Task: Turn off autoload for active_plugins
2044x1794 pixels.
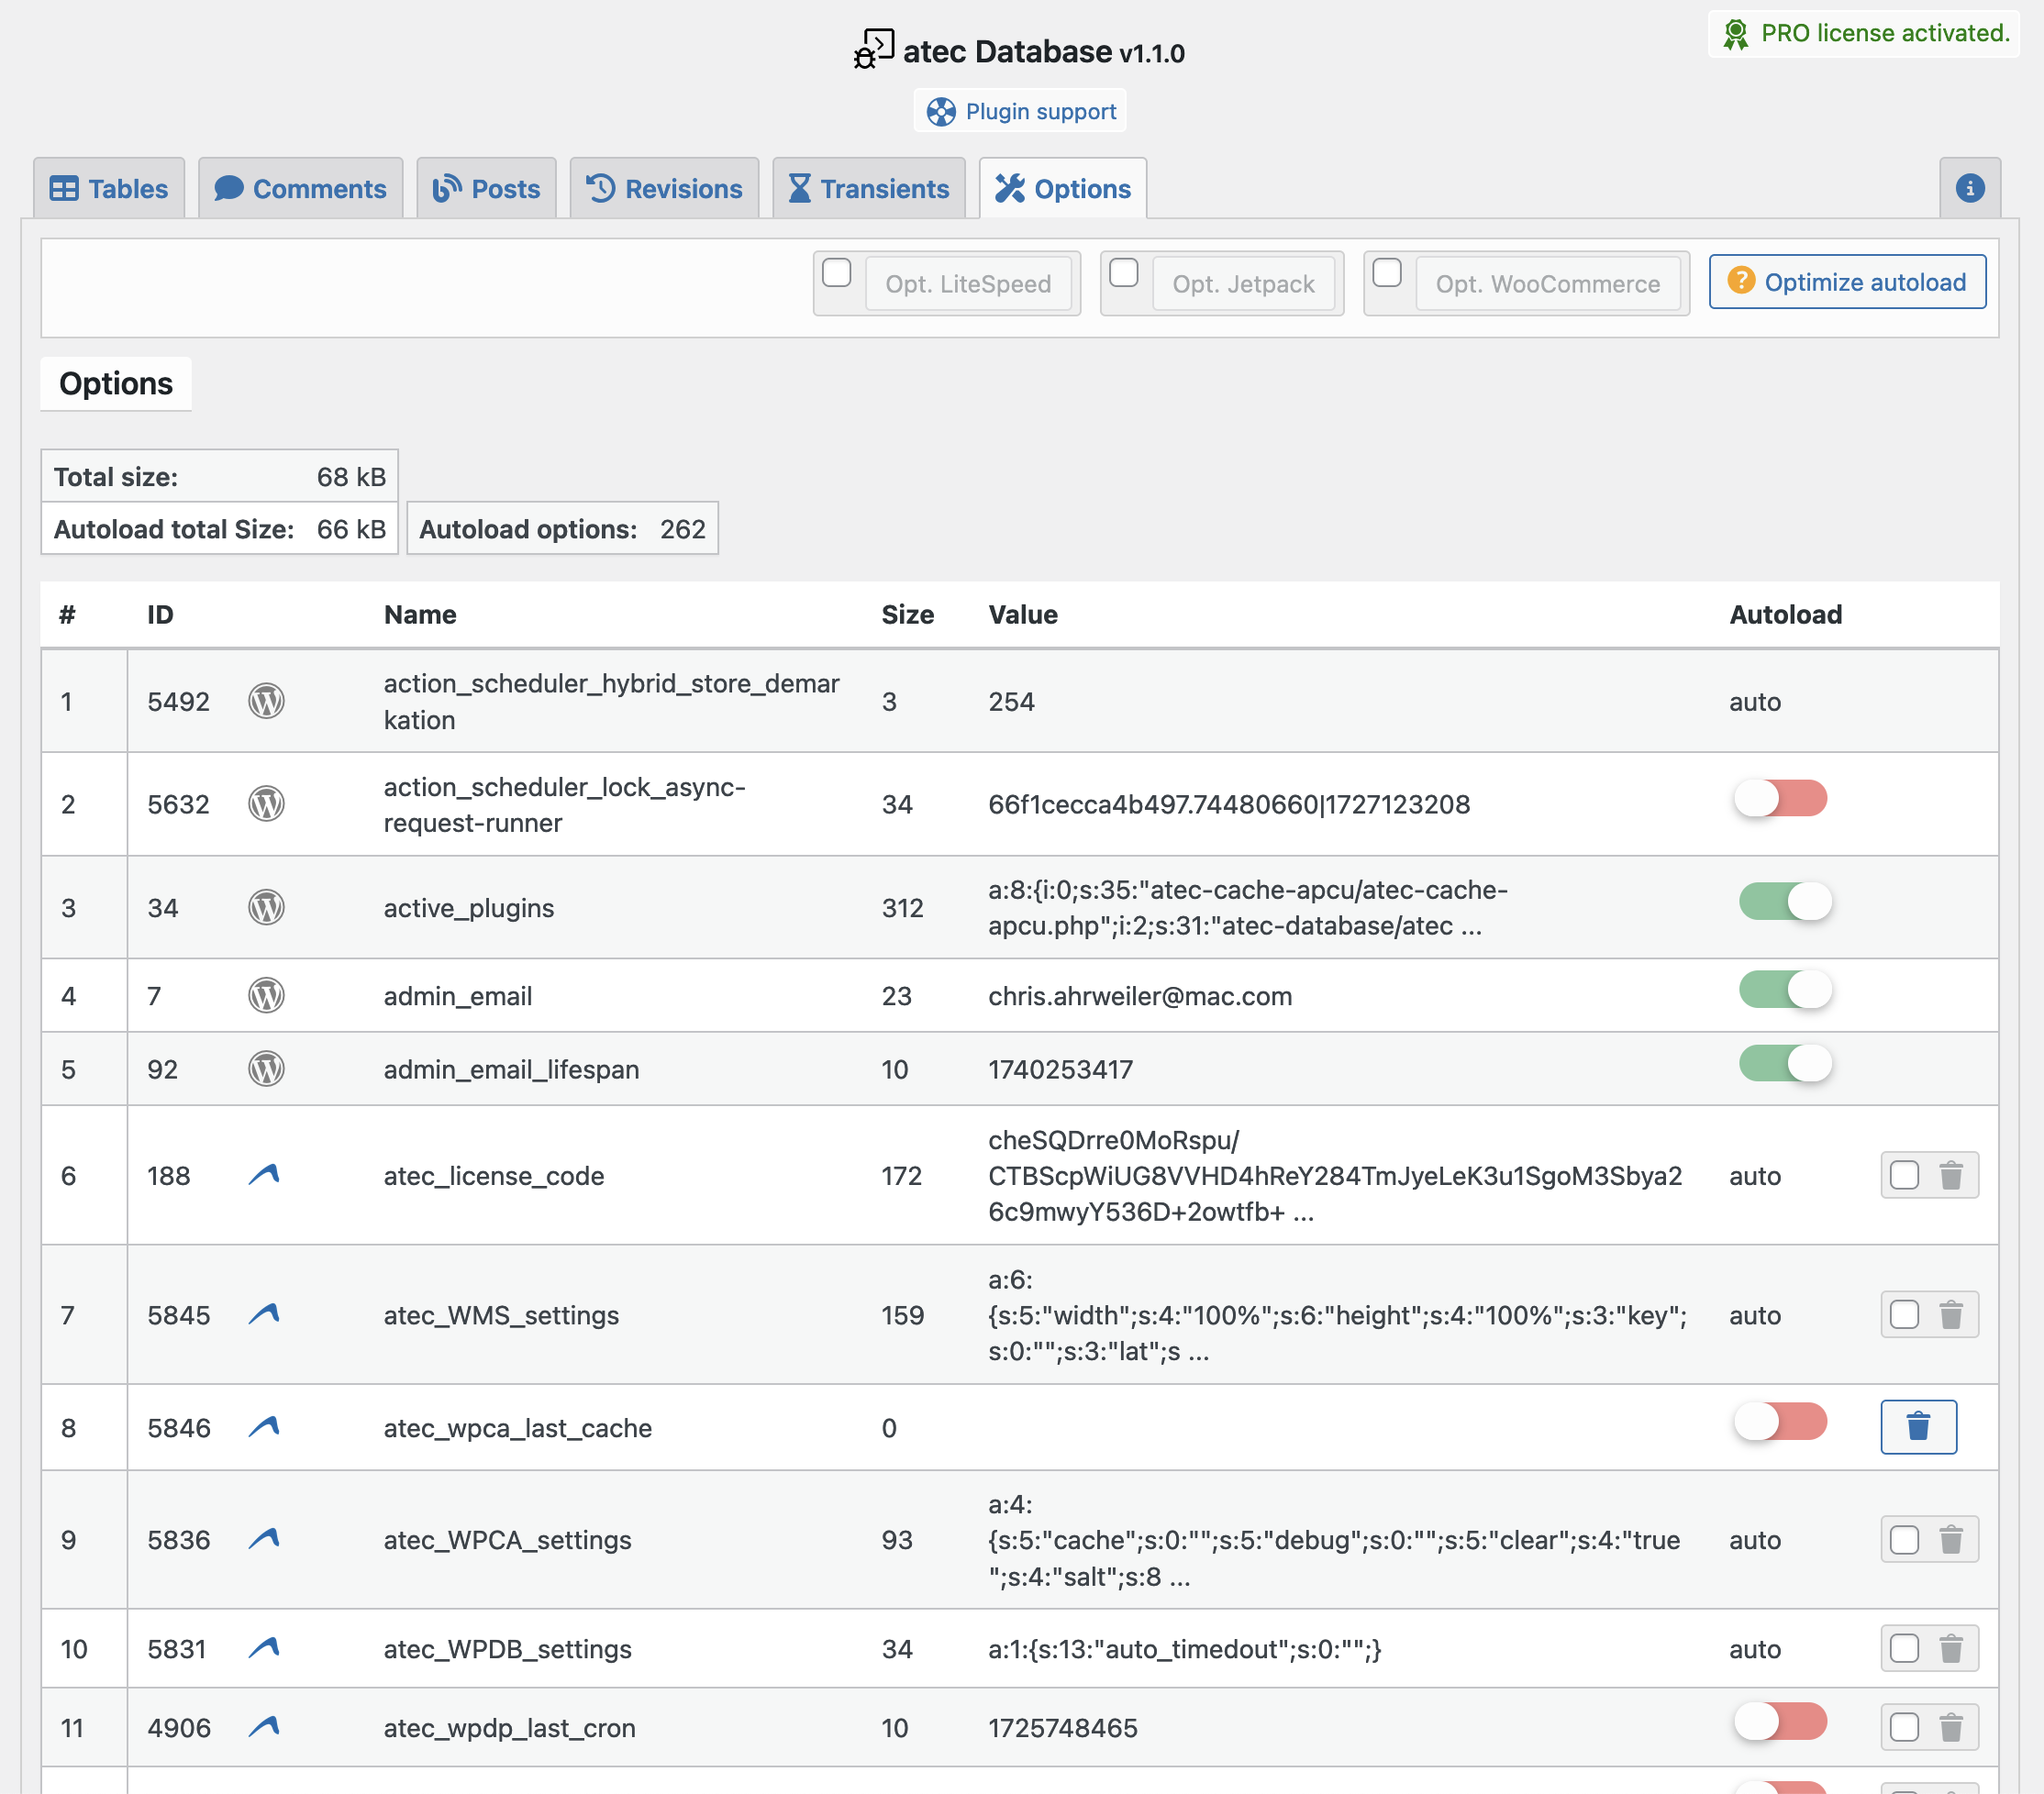Action: point(1784,901)
